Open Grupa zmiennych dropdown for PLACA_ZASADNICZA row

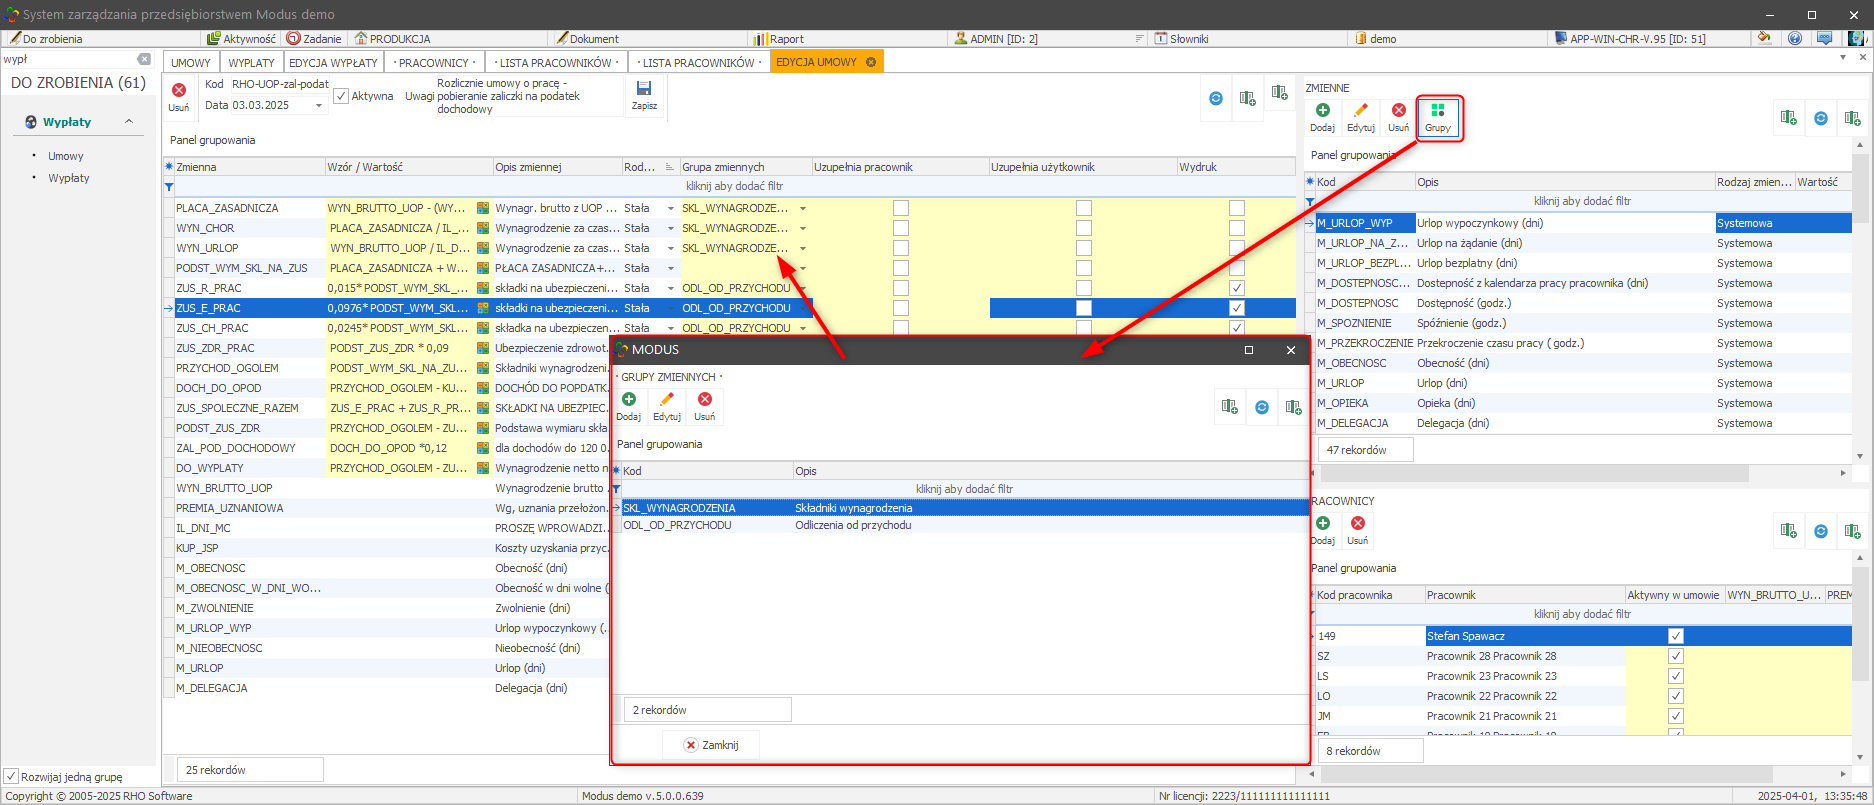[802, 208]
